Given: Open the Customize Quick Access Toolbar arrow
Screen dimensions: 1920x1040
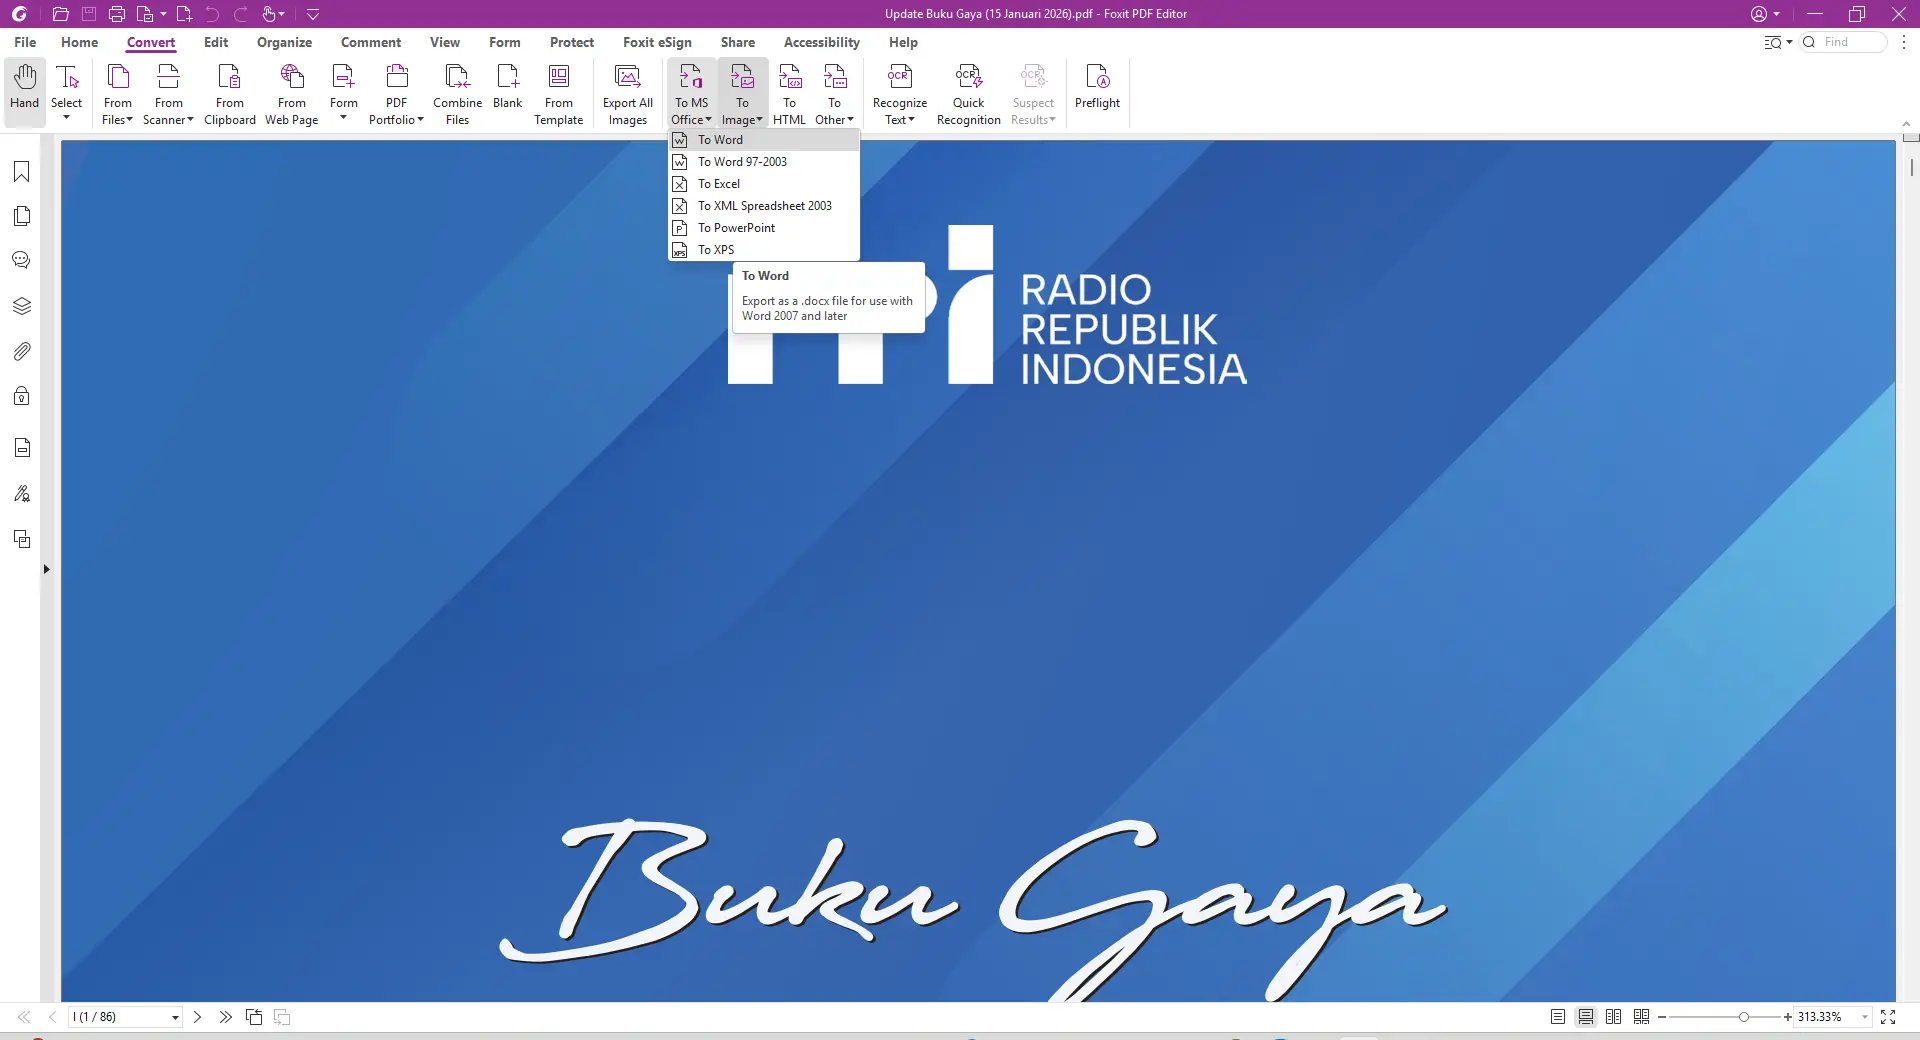Looking at the screenshot, I should [x=313, y=14].
